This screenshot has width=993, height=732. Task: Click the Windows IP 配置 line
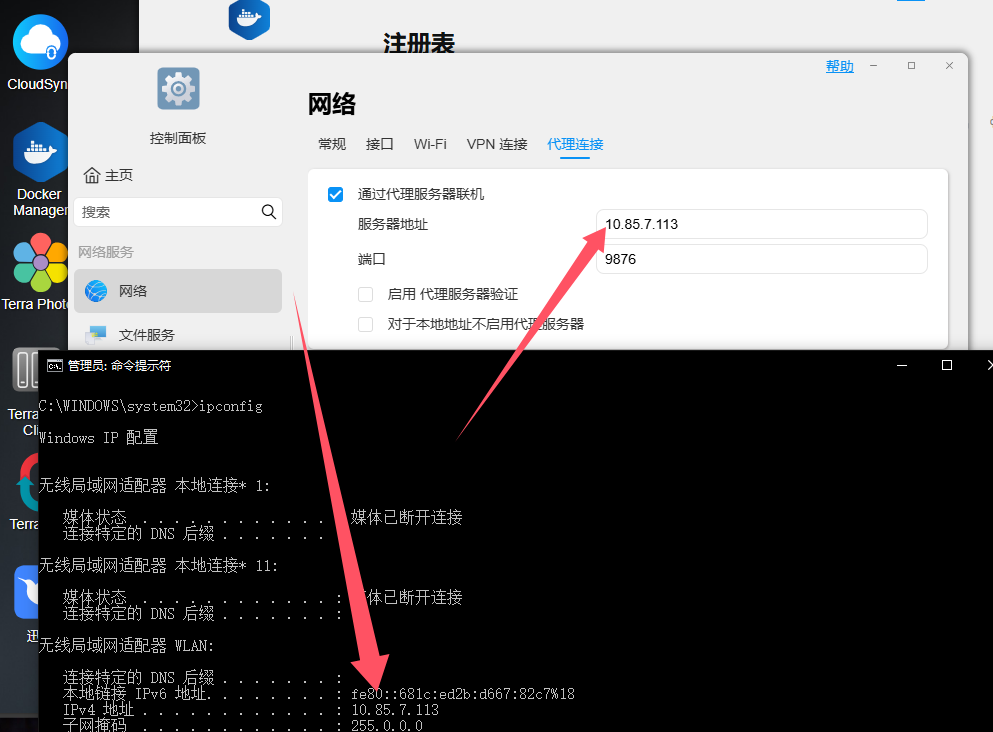coord(98,438)
